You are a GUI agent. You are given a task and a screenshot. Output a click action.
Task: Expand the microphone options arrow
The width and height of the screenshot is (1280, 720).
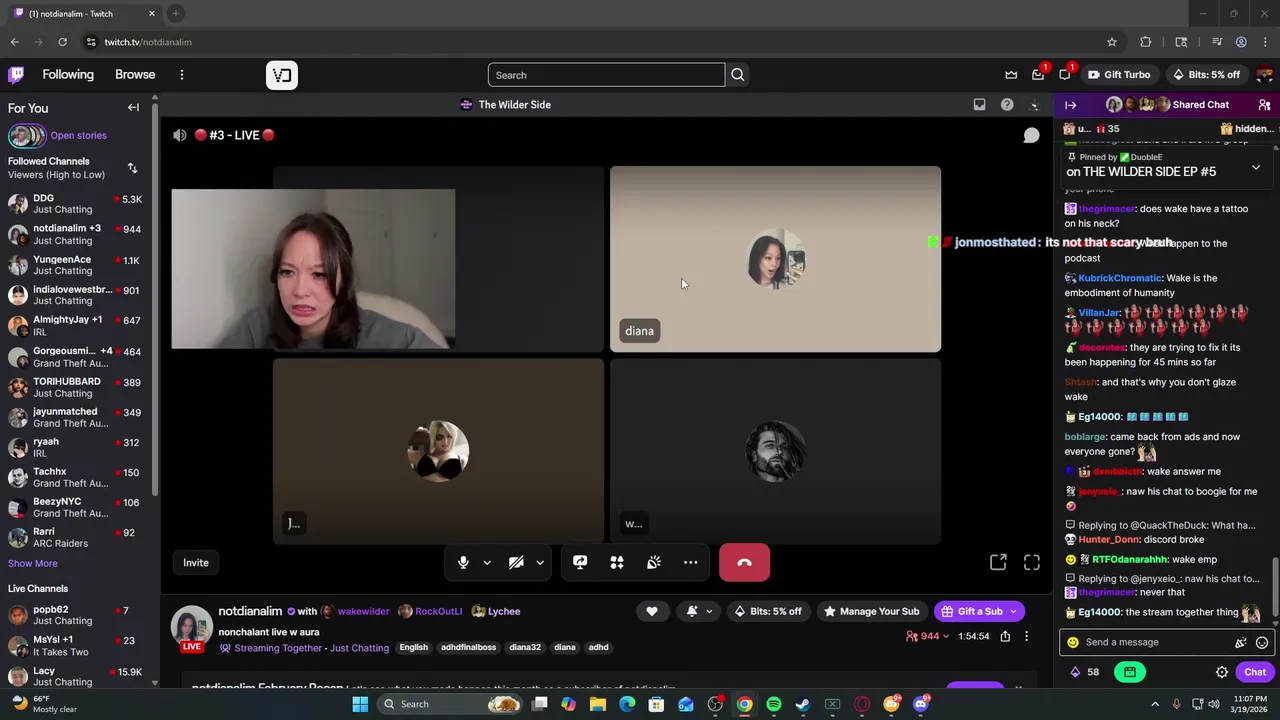[x=487, y=563]
